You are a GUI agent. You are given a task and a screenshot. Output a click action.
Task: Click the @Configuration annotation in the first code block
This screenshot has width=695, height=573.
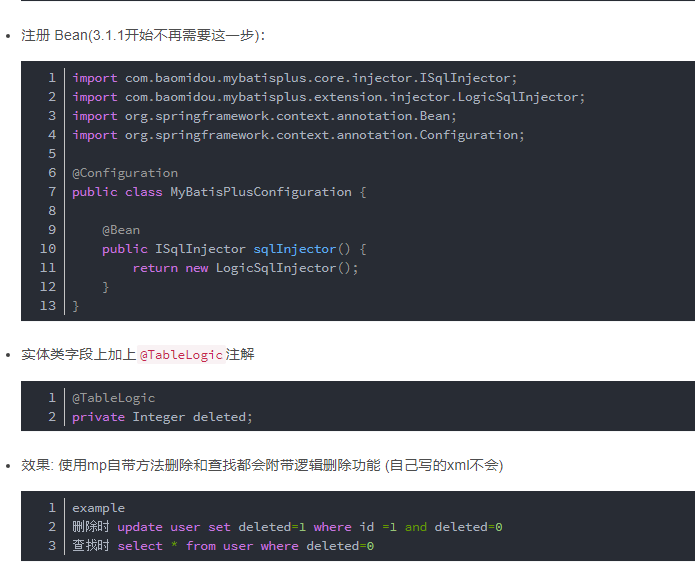click(x=125, y=173)
